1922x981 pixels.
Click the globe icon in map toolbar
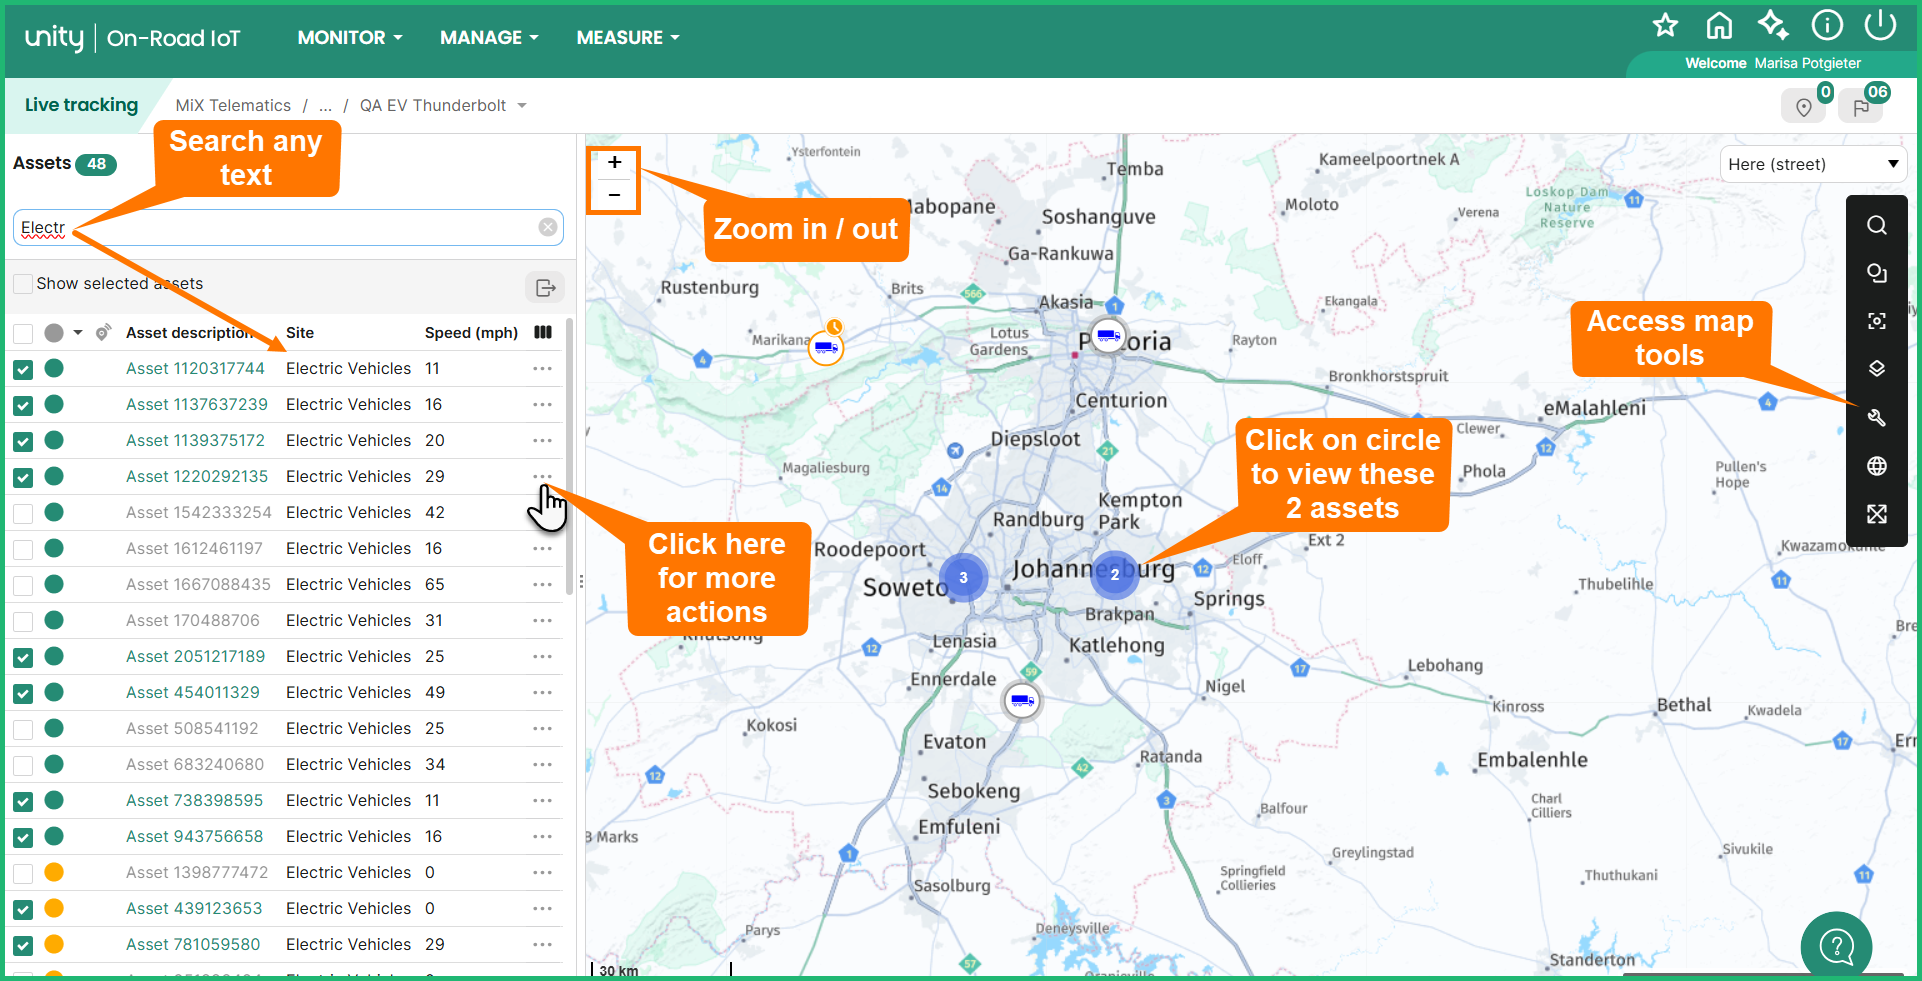(x=1877, y=466)
